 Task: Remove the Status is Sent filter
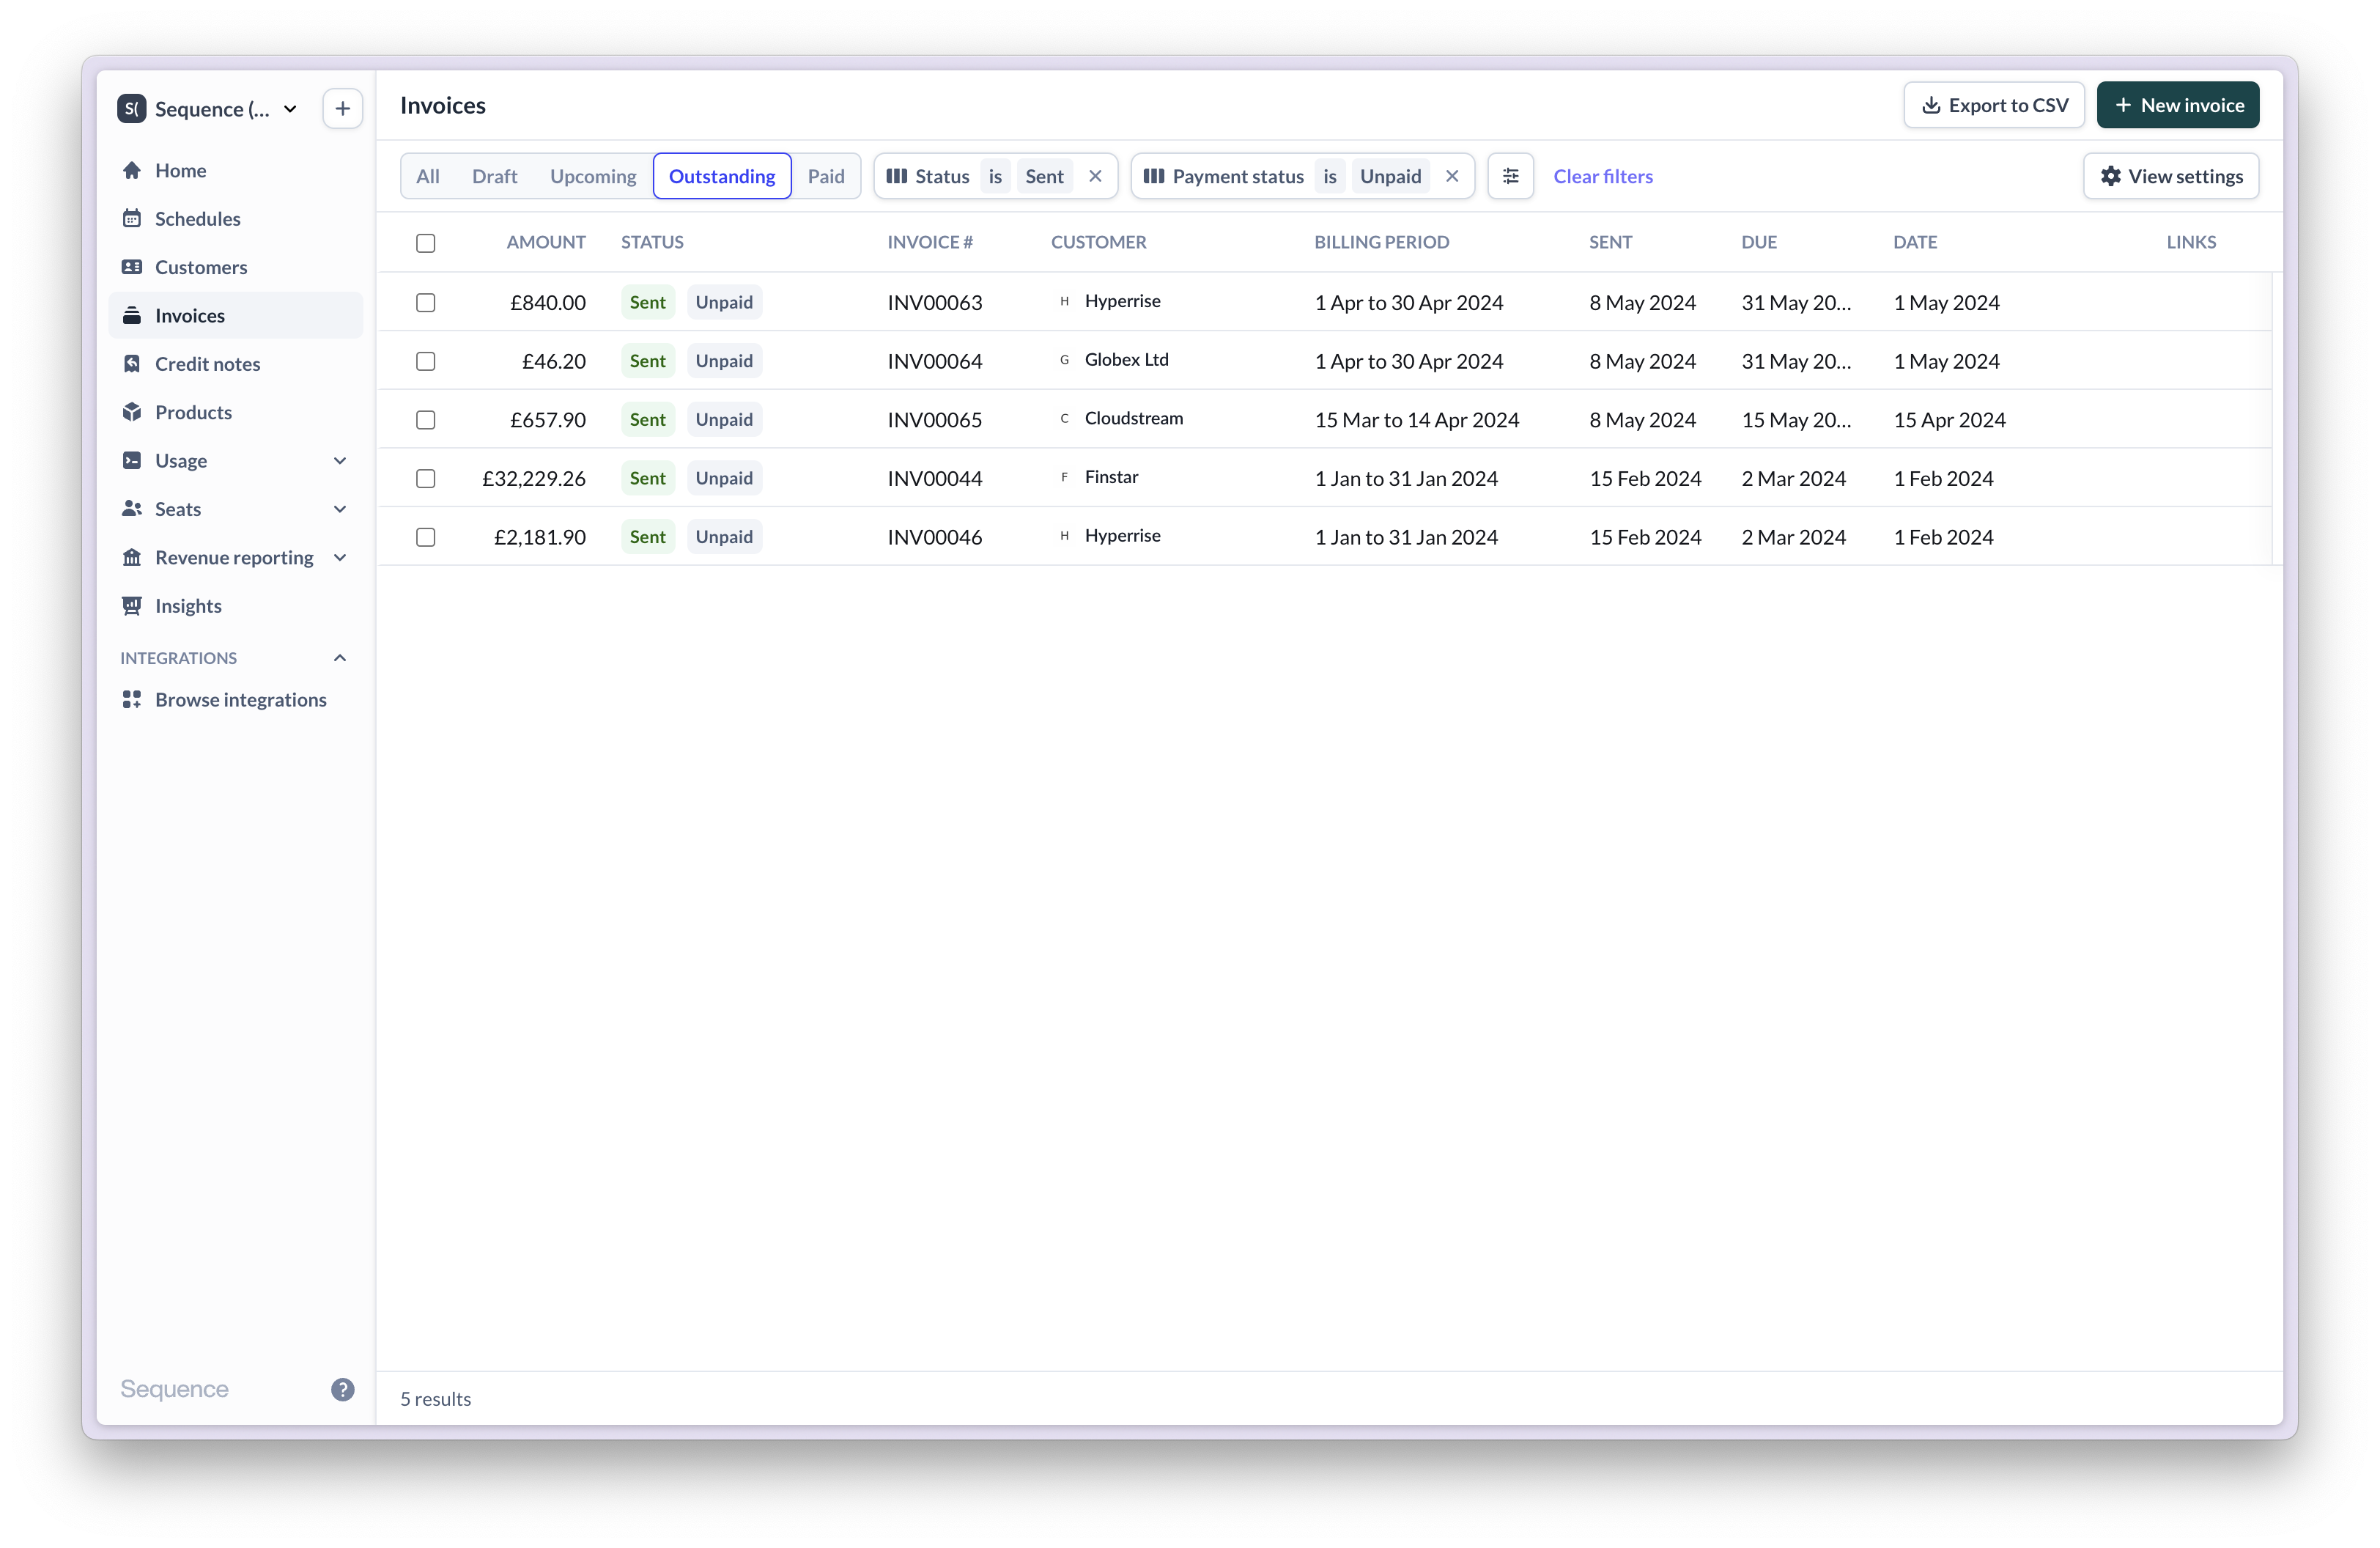pos(1096,176)
